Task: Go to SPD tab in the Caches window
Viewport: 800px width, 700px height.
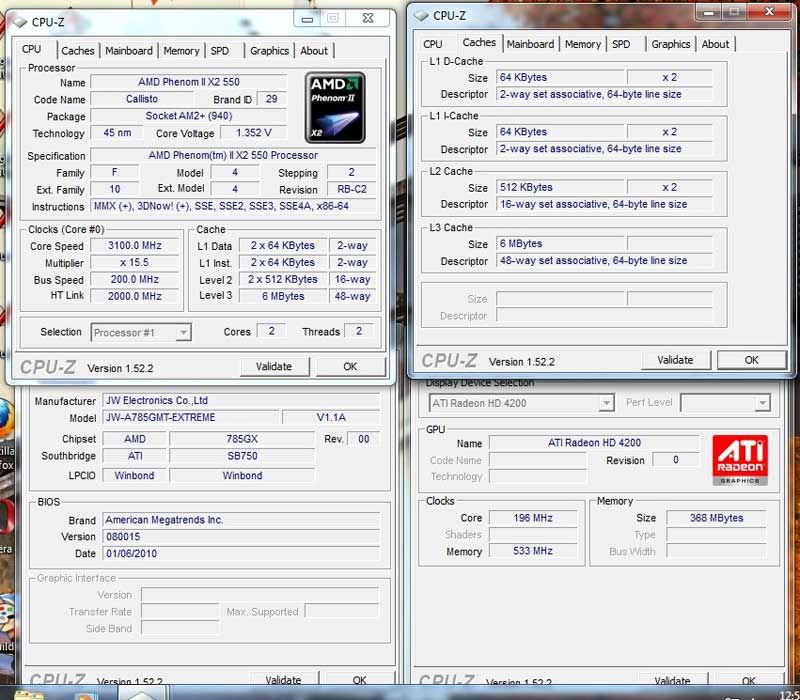Action: [621, 44]
